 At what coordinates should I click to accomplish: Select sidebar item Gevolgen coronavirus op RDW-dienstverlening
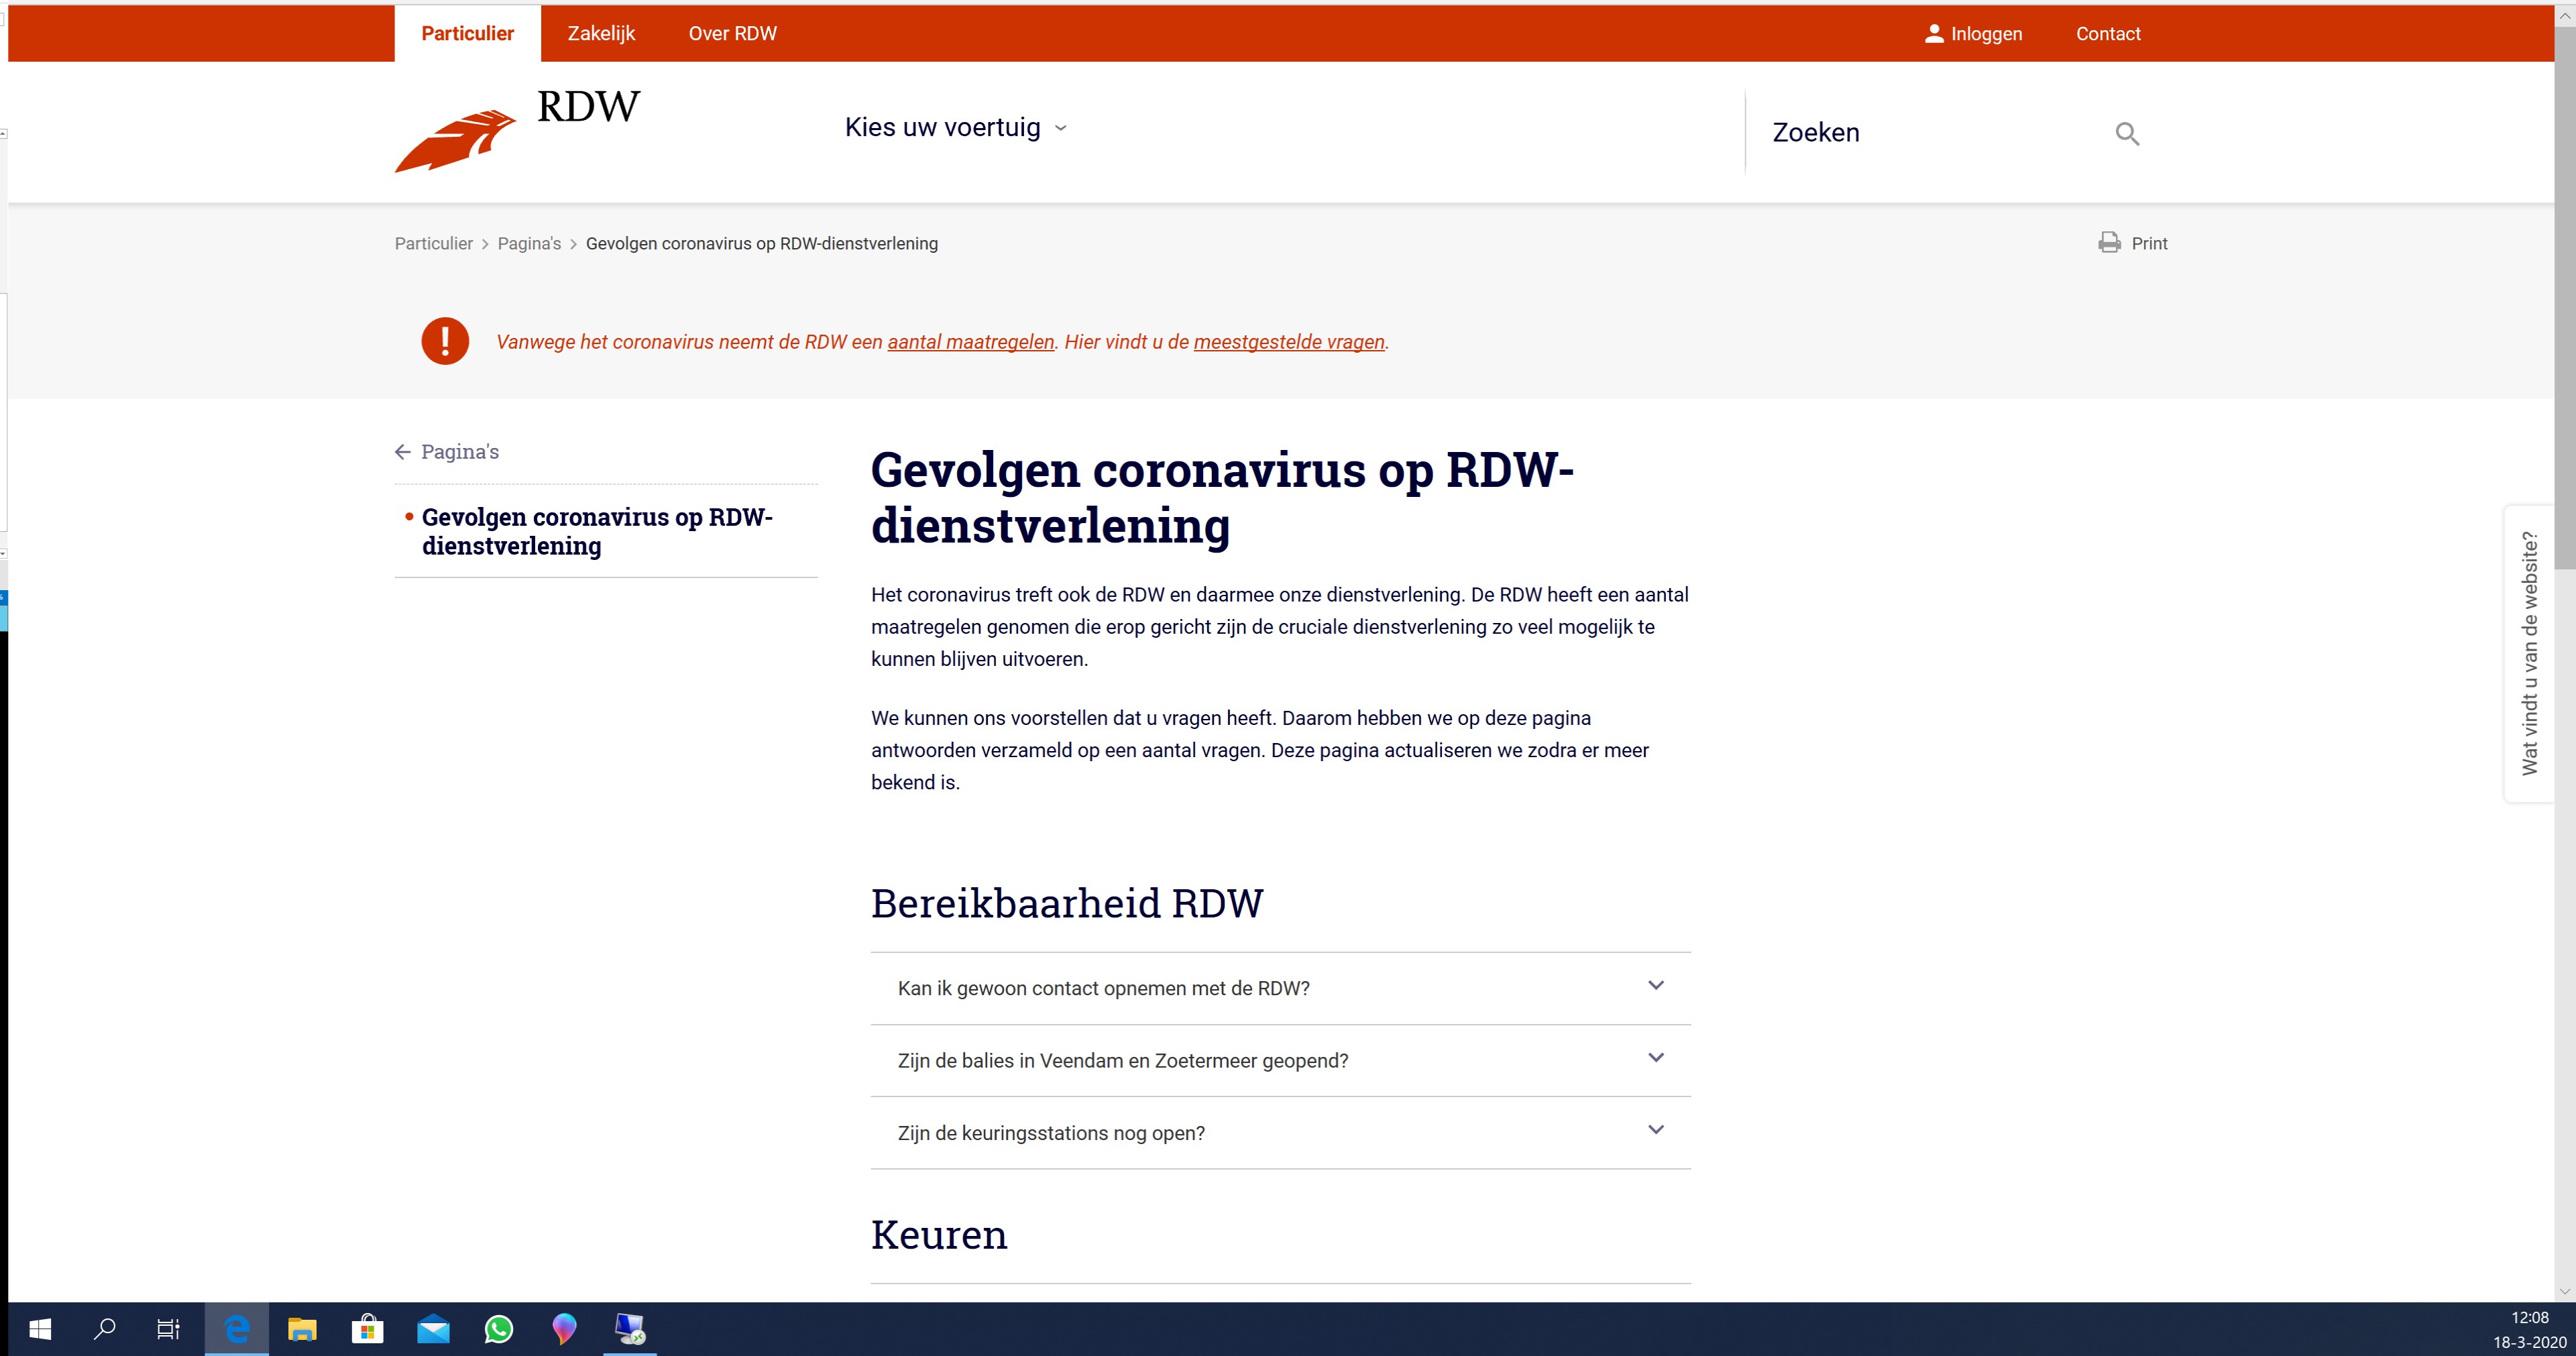click(x=597, y=531)
